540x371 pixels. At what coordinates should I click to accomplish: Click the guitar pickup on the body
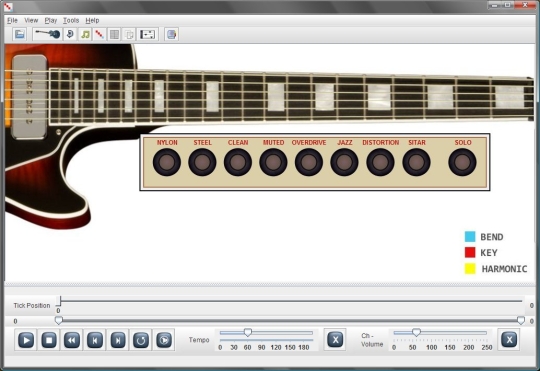pos(29,97)
